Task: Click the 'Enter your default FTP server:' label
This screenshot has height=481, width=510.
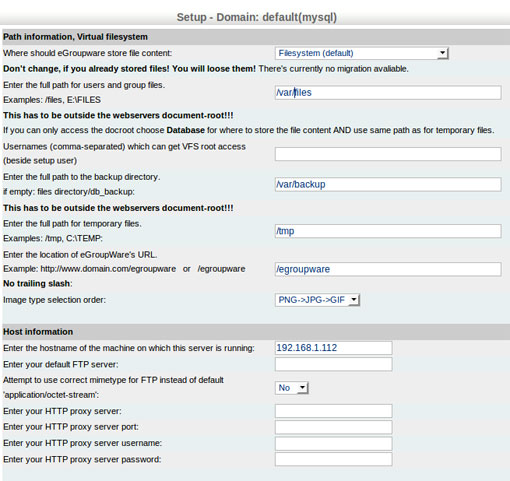Action: 61,364
